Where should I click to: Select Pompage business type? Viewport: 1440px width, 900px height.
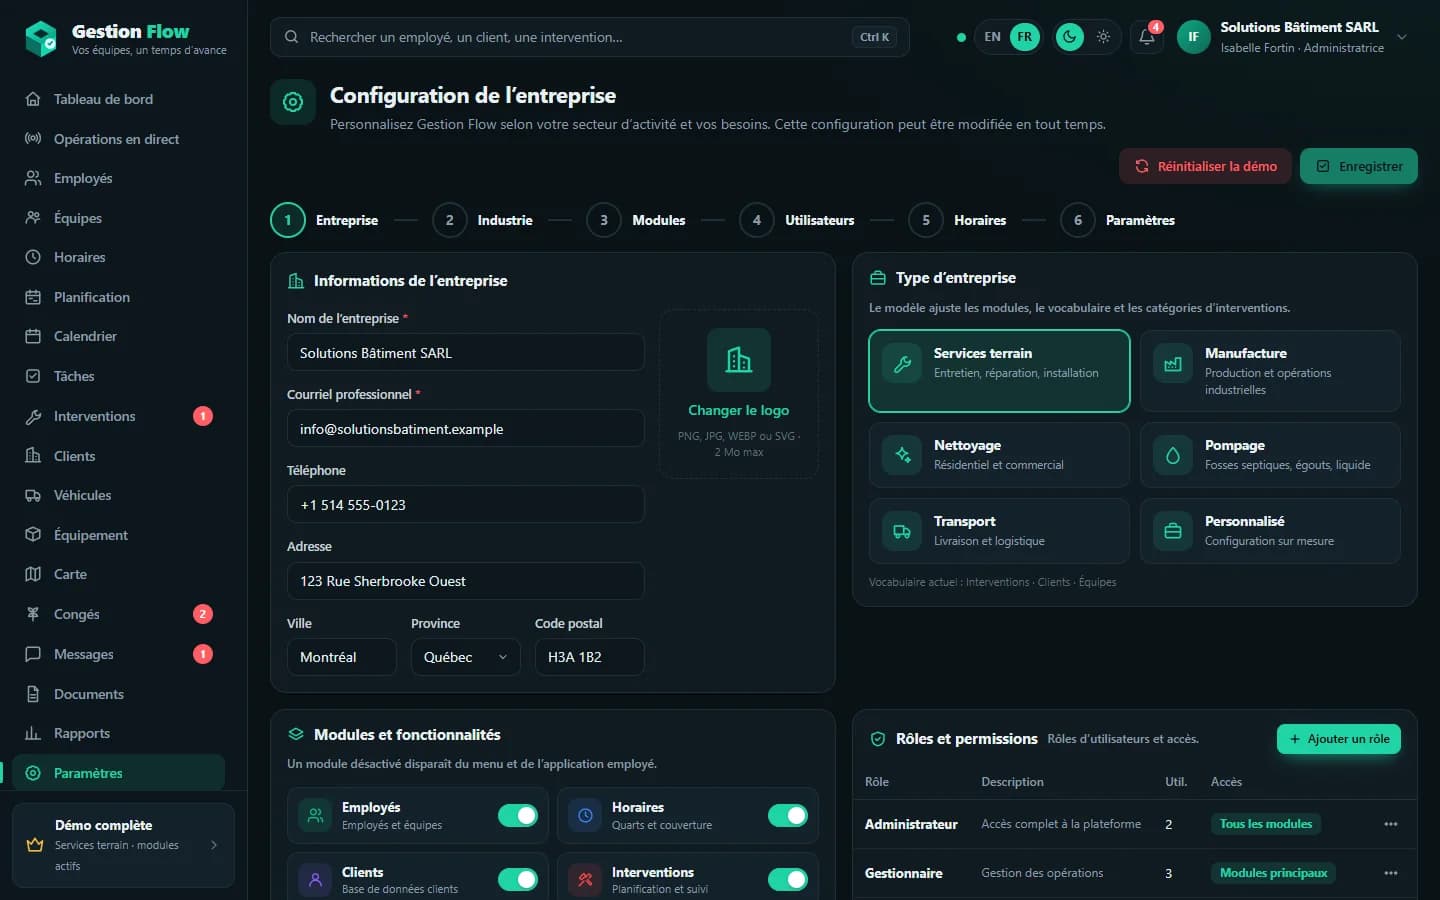point(1270,455)
